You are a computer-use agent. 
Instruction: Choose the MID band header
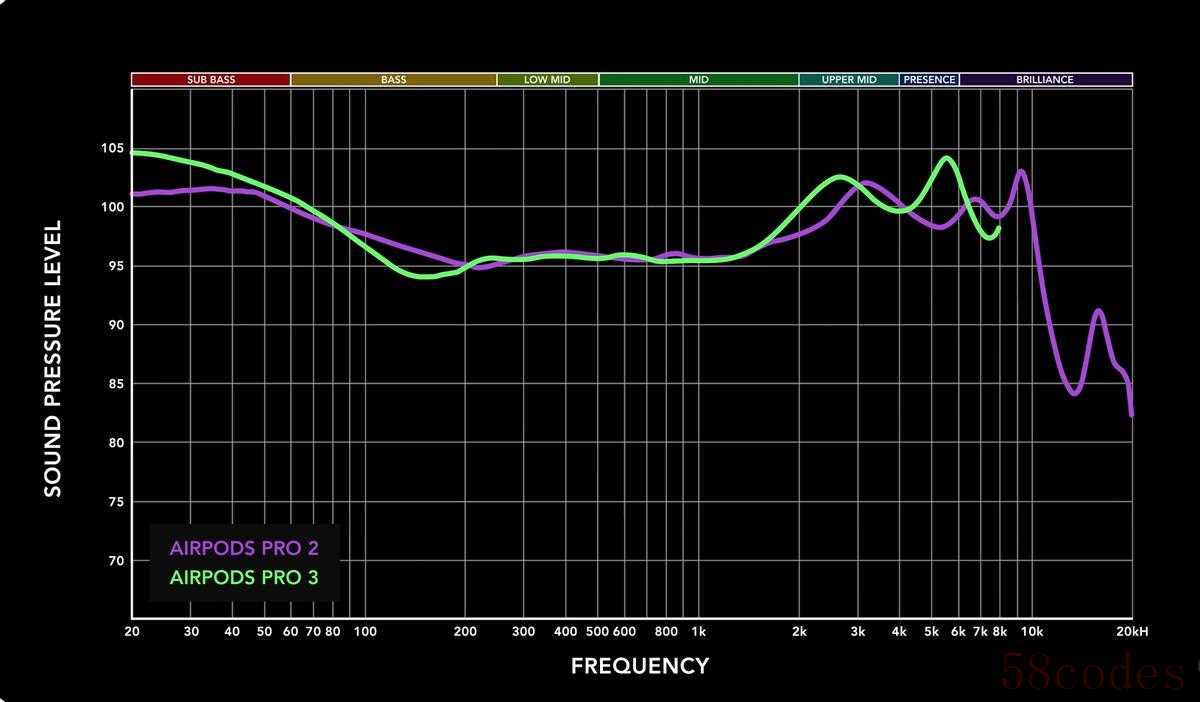(698, 79)
